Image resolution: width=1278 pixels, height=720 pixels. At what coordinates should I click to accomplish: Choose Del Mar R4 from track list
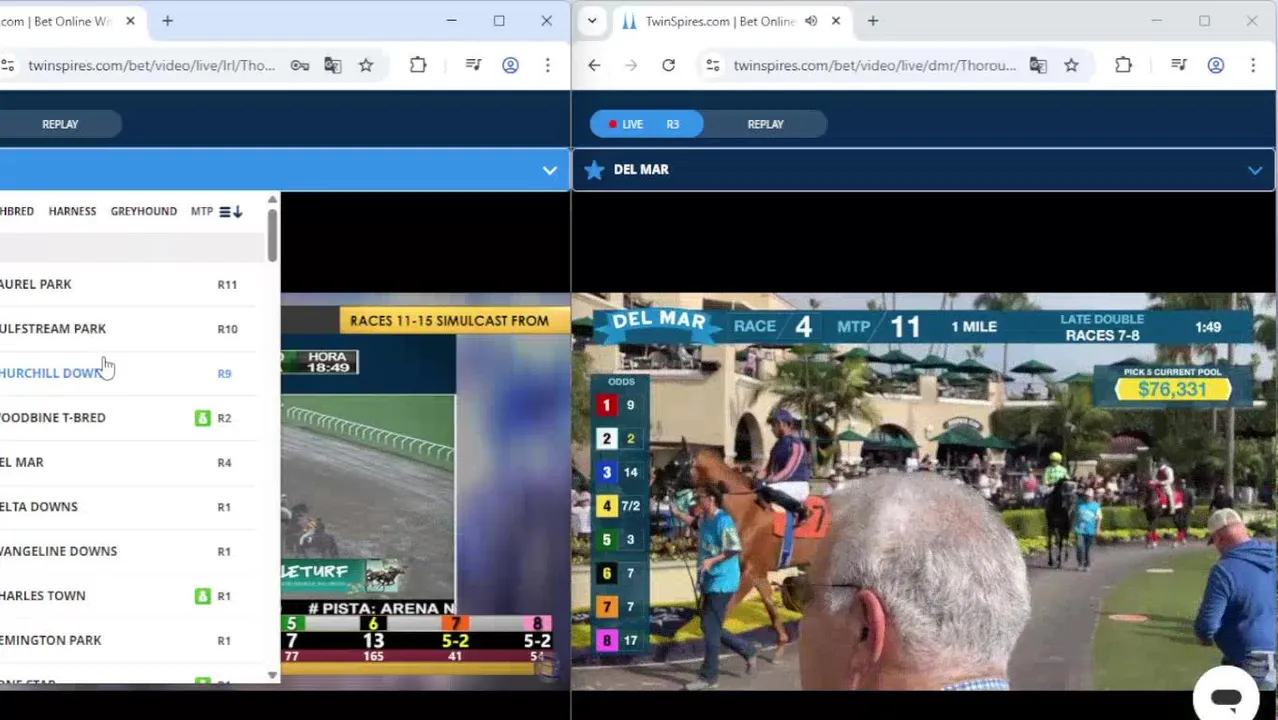[128, 462]
